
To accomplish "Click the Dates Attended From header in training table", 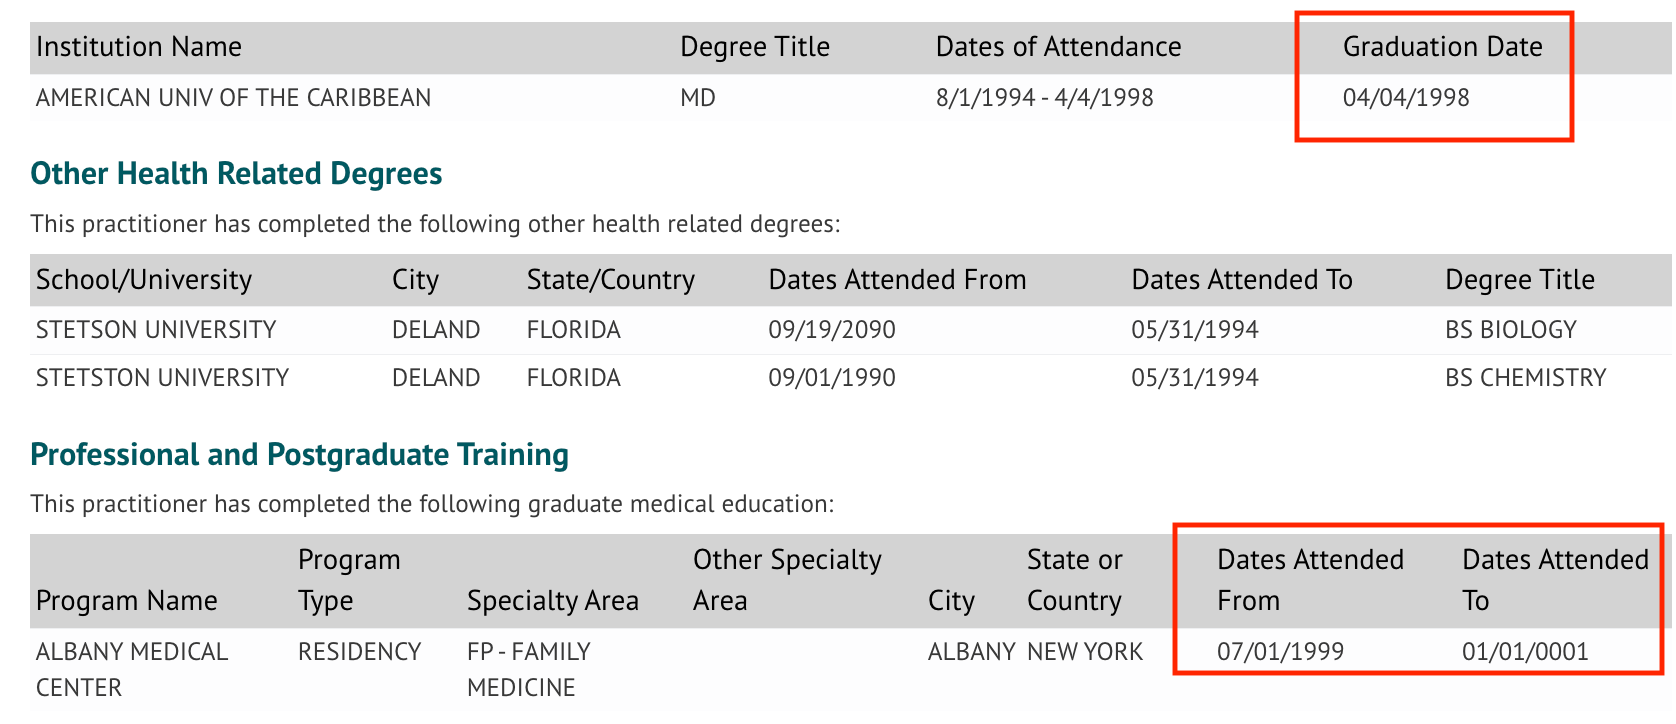I will [1310, 580].
